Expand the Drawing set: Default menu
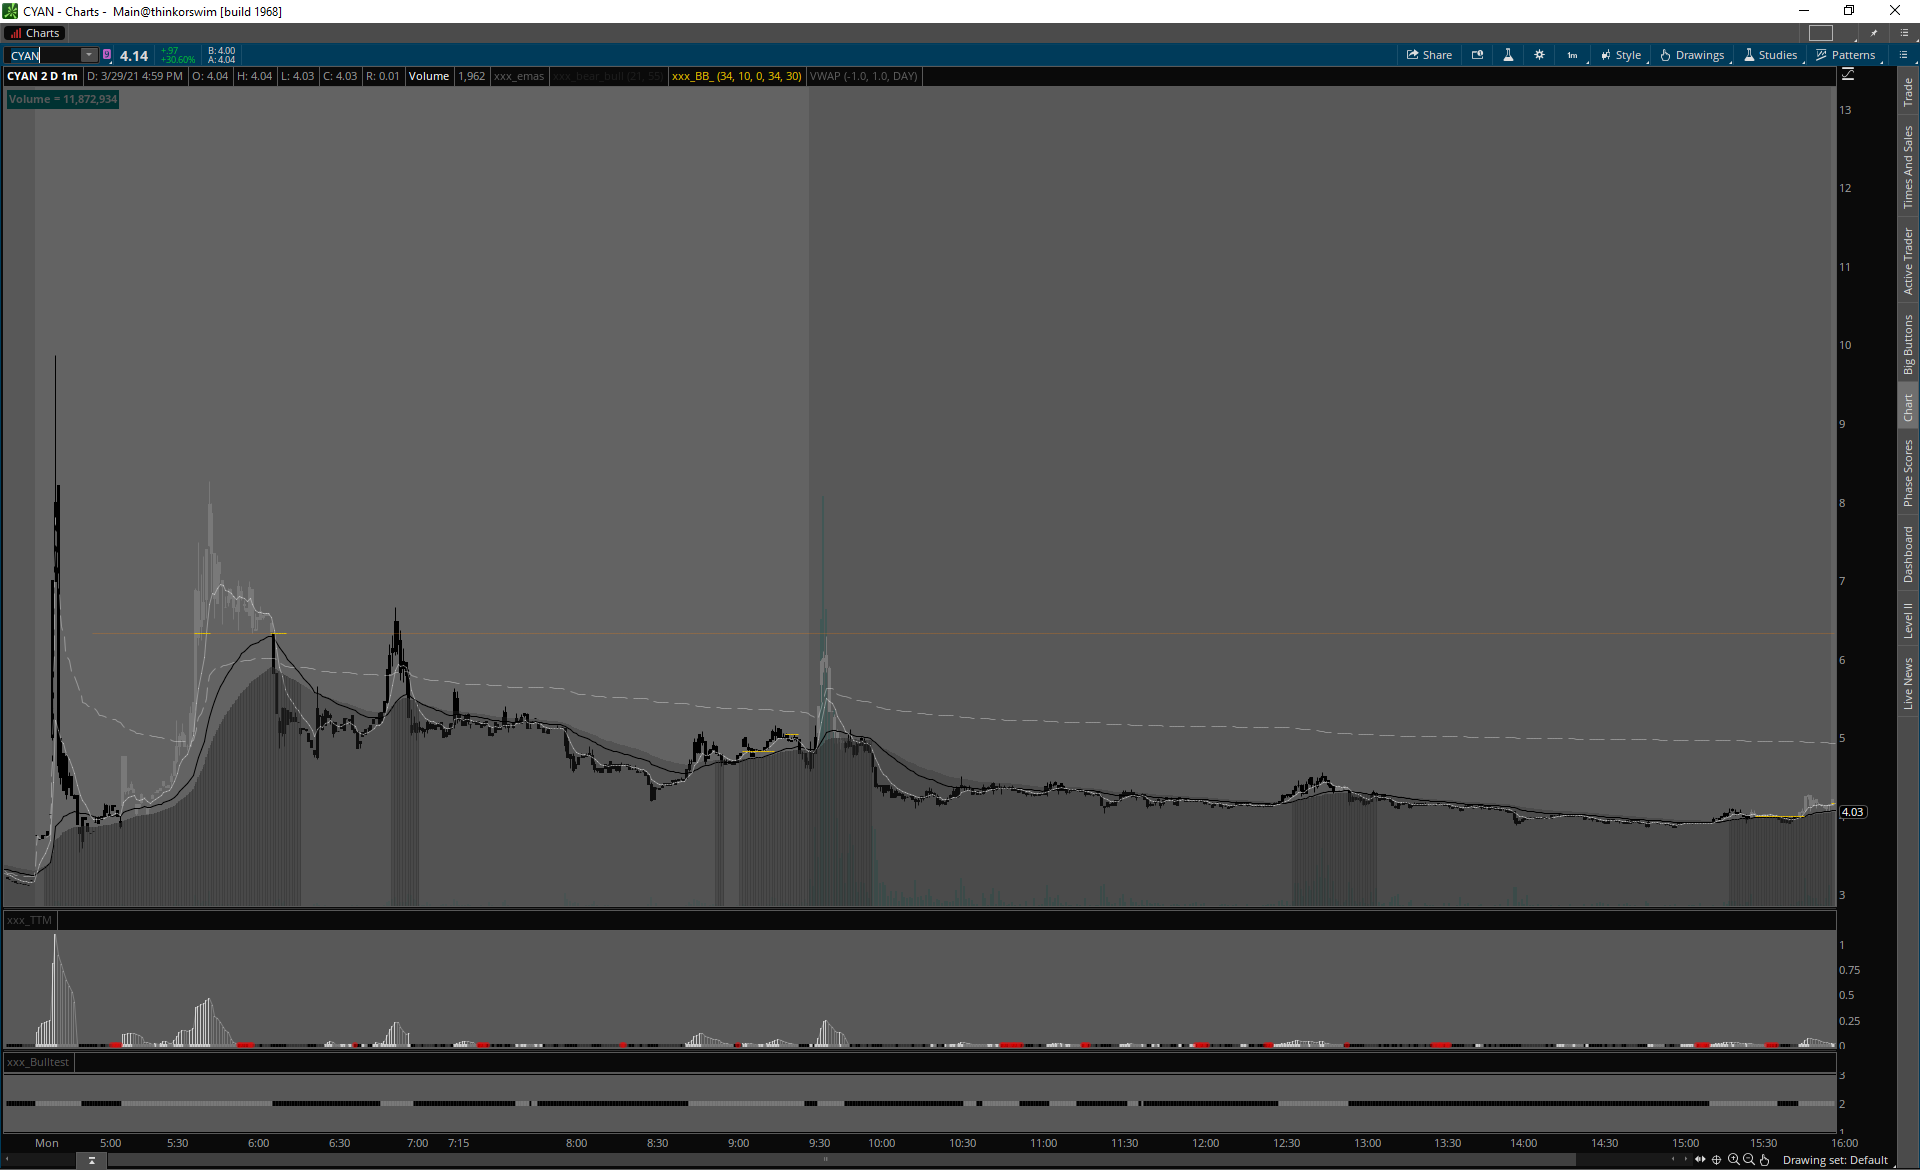 point(1835,1160)
